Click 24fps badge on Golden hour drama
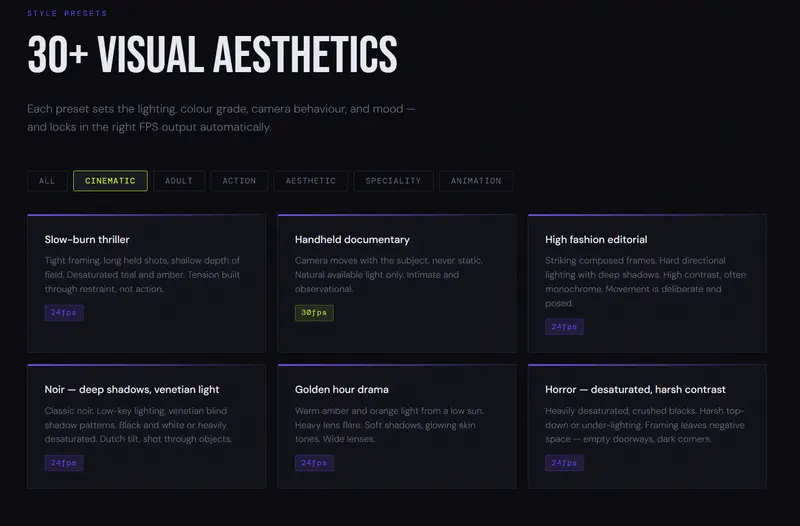The height and width of the screenshot is (526, 800). 314,463
